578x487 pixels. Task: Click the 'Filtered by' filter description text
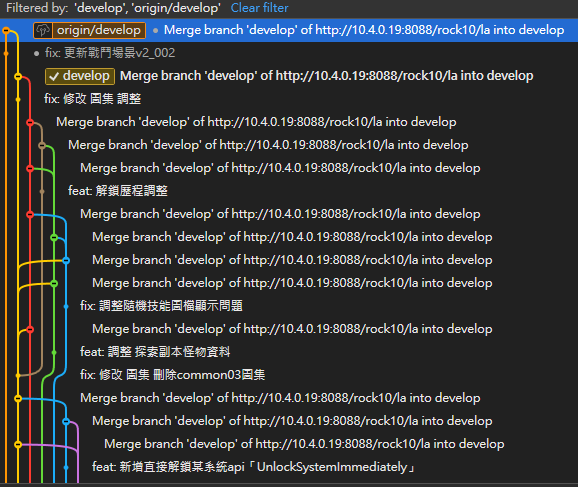click(114, 8)
